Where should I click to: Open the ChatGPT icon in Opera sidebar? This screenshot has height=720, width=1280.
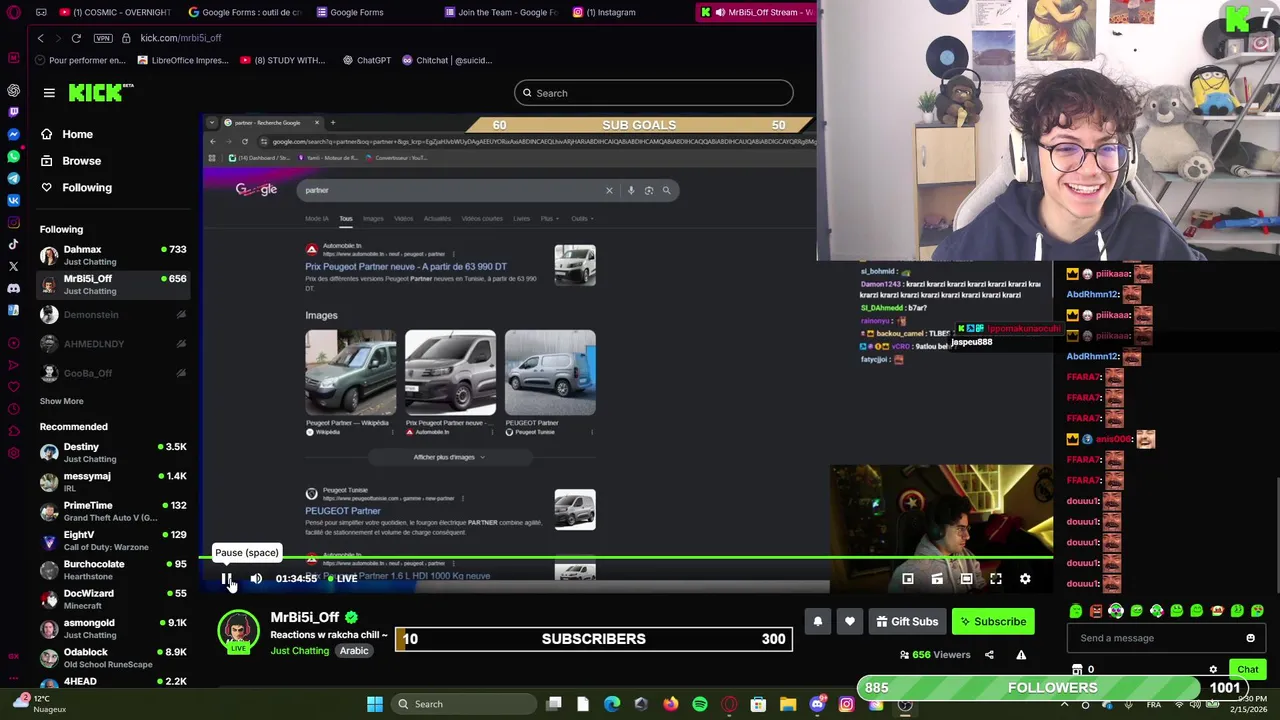point(13,90)
